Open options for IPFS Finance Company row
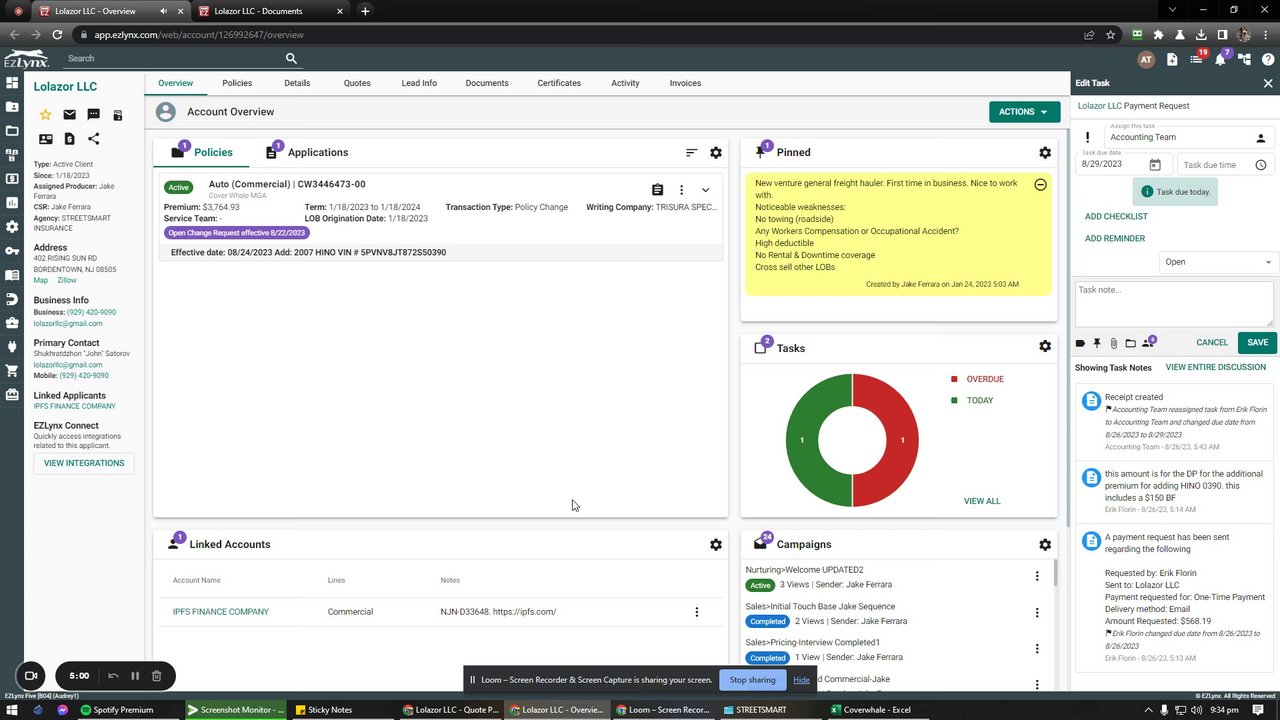The width and height of the screenshot is (1280, 720). pyautogui.click(x=697, y=612)
